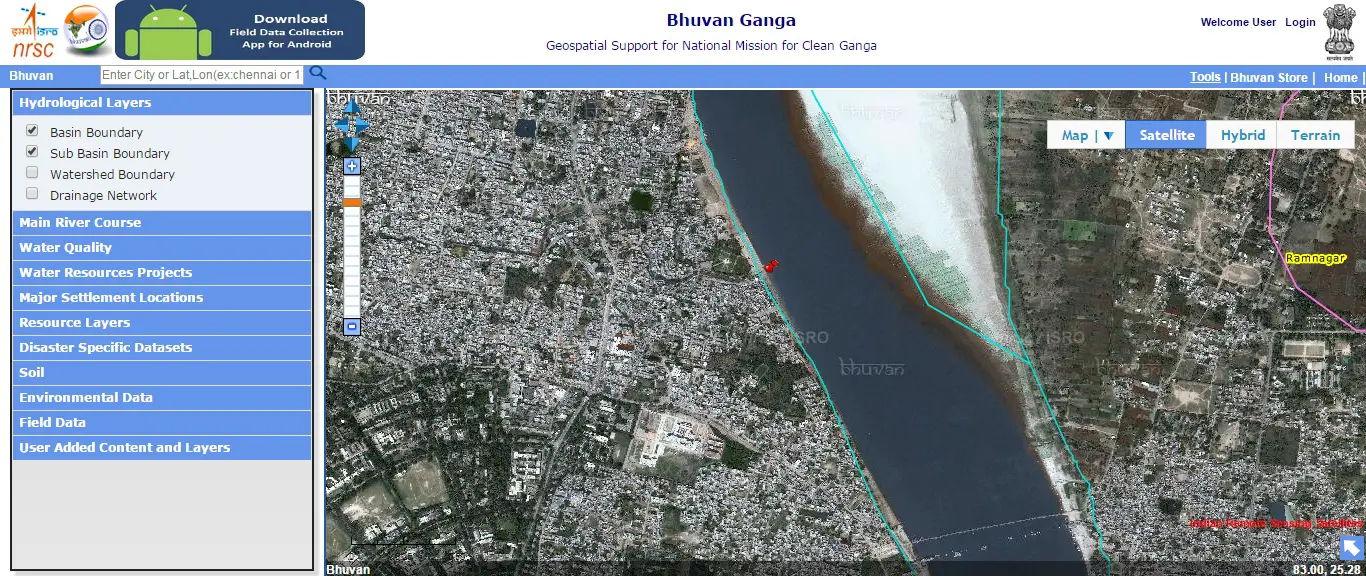Expand the Water Resources Projects section
Viewport: 1366px width, 576px height.
coord(162,273)
